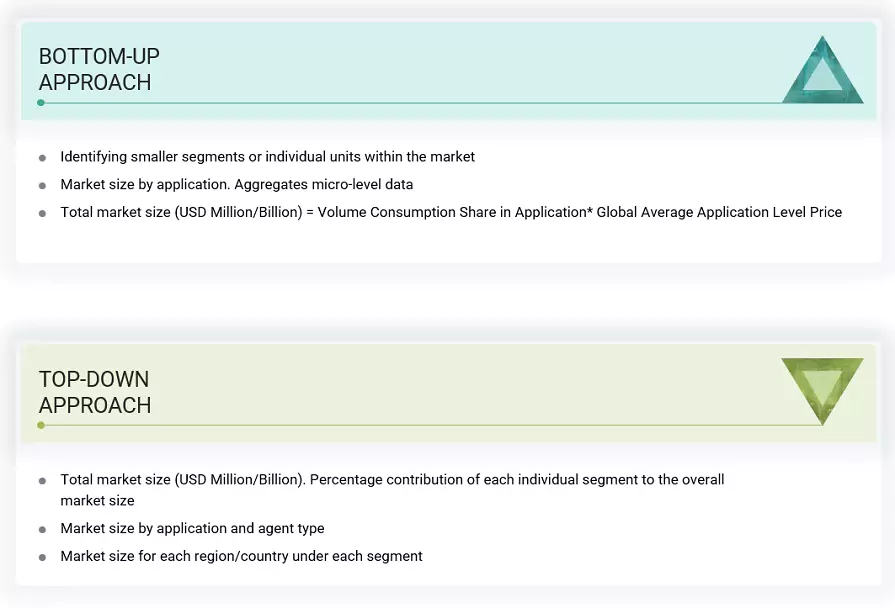Select the bullet beside 'Market size by application'
This screenshot has width=895, height=608.
(x=42, y=185)
